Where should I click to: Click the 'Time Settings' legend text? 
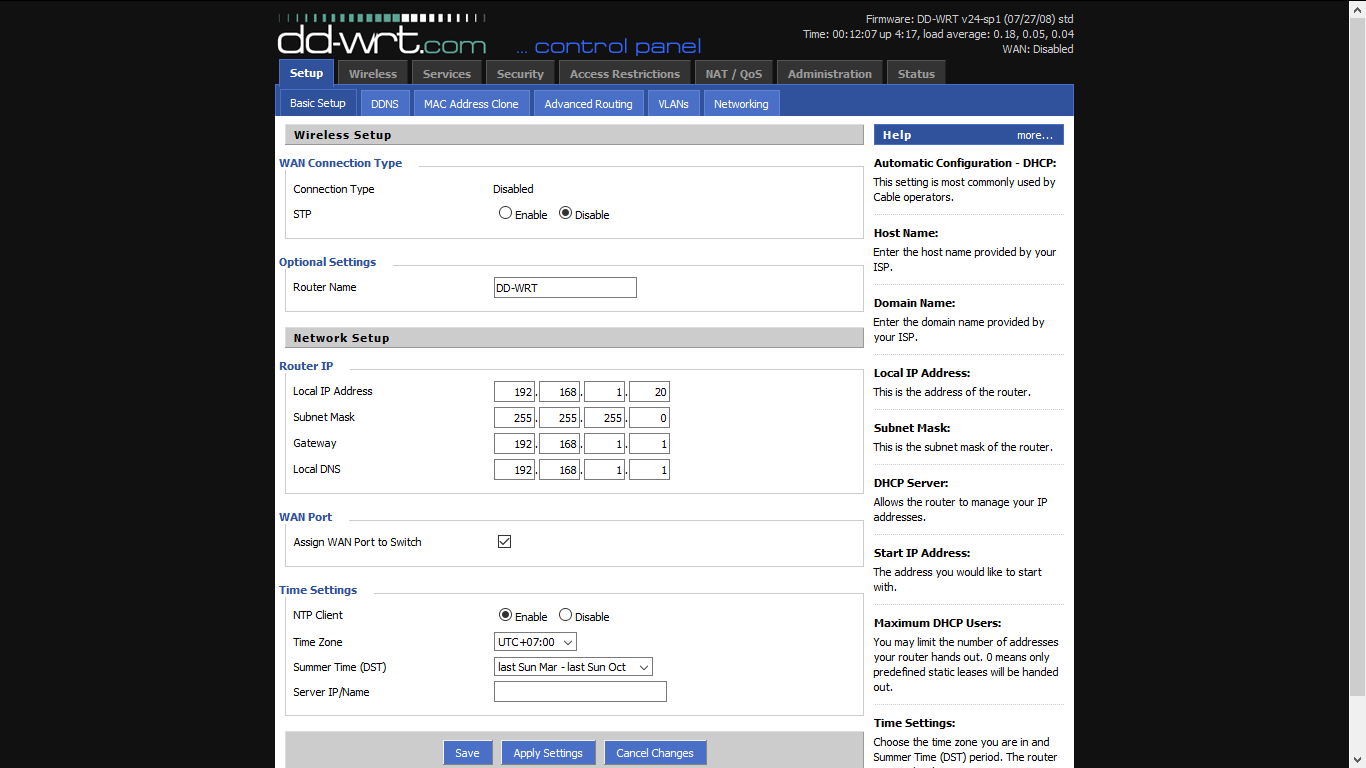(x=318, y=590)
